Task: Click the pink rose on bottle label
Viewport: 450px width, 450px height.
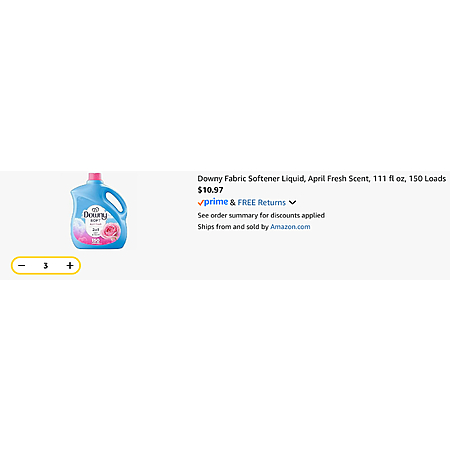Action: [109, 231]
